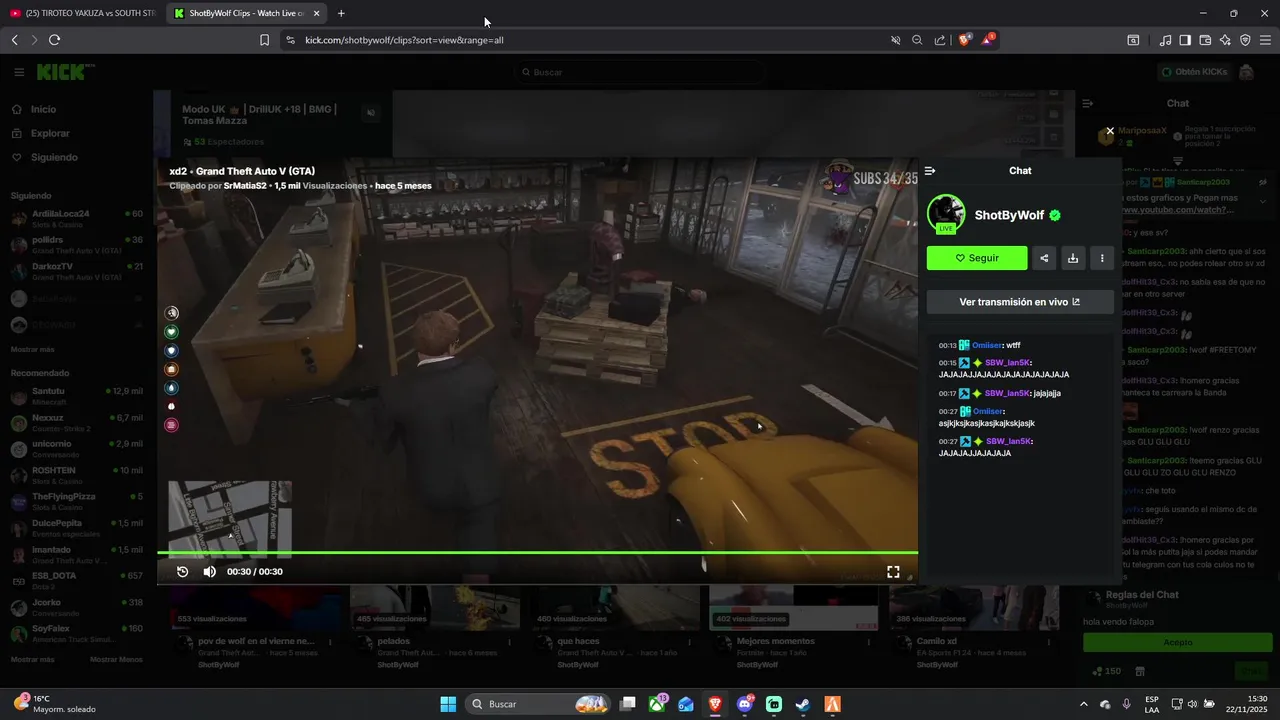Focus the Kick Buscar search field
The height and width of the screenshot is (720, 1280).
[x=640, y=72]
